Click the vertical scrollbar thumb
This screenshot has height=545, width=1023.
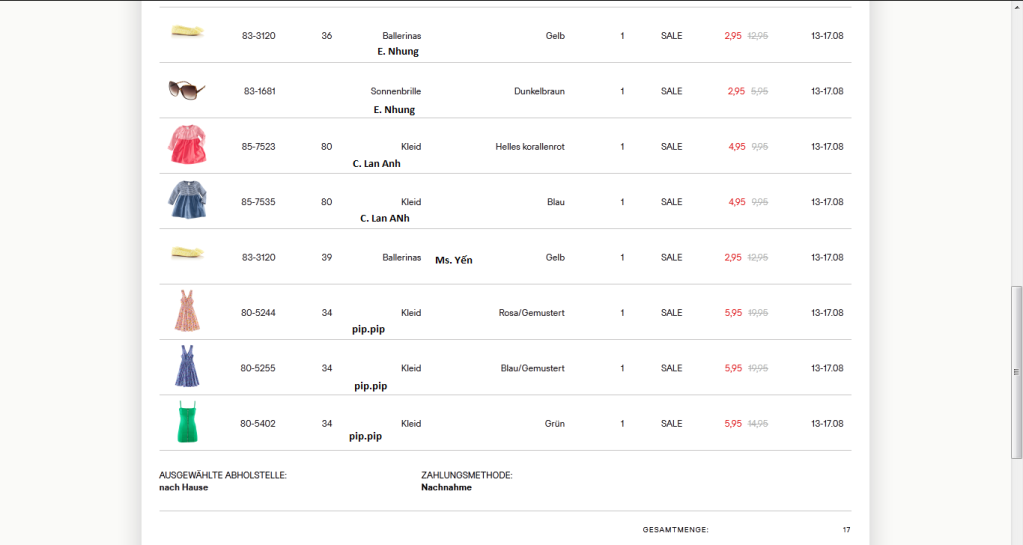pos(1016,372)
